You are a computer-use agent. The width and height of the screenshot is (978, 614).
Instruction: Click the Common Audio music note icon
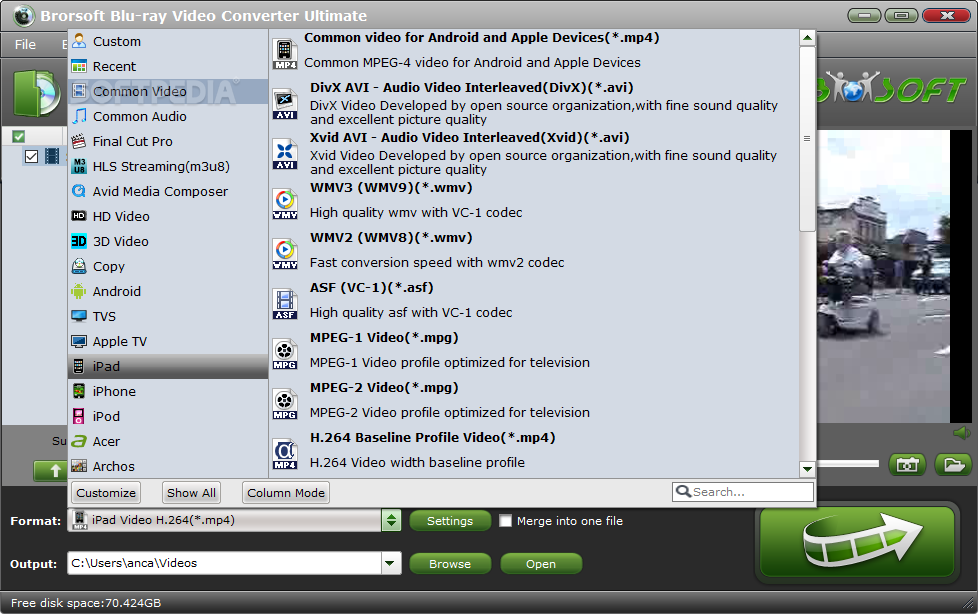click(79, 116)
